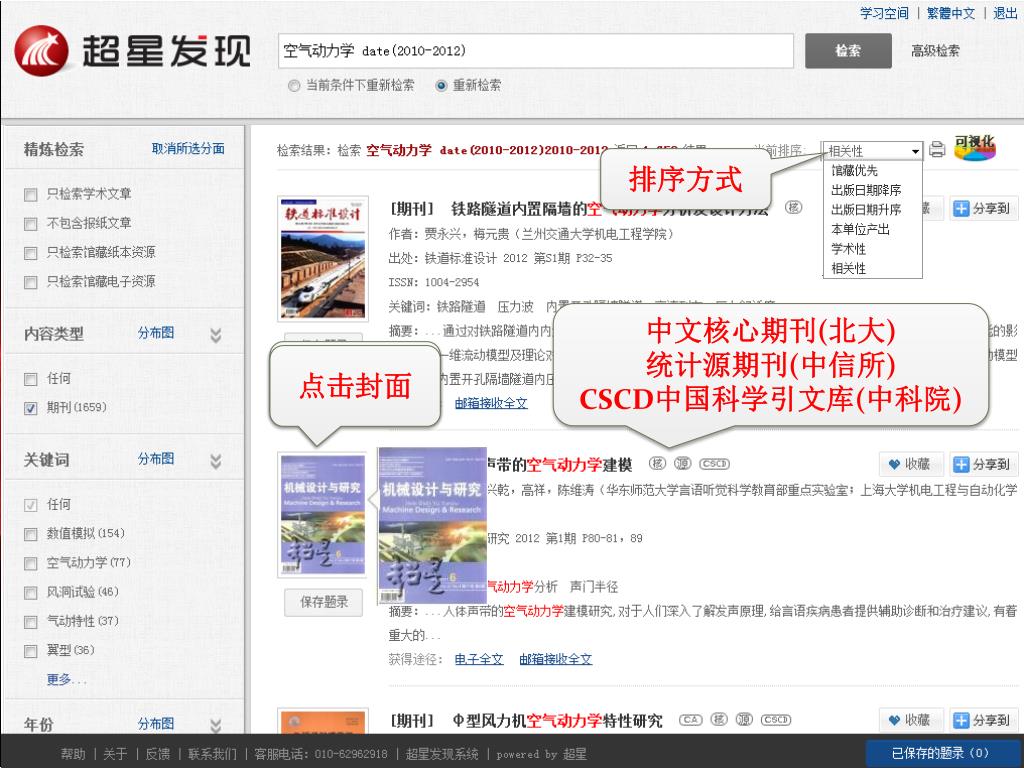
Task: Open the 反馈 footer link
Action: coord(157,754)
